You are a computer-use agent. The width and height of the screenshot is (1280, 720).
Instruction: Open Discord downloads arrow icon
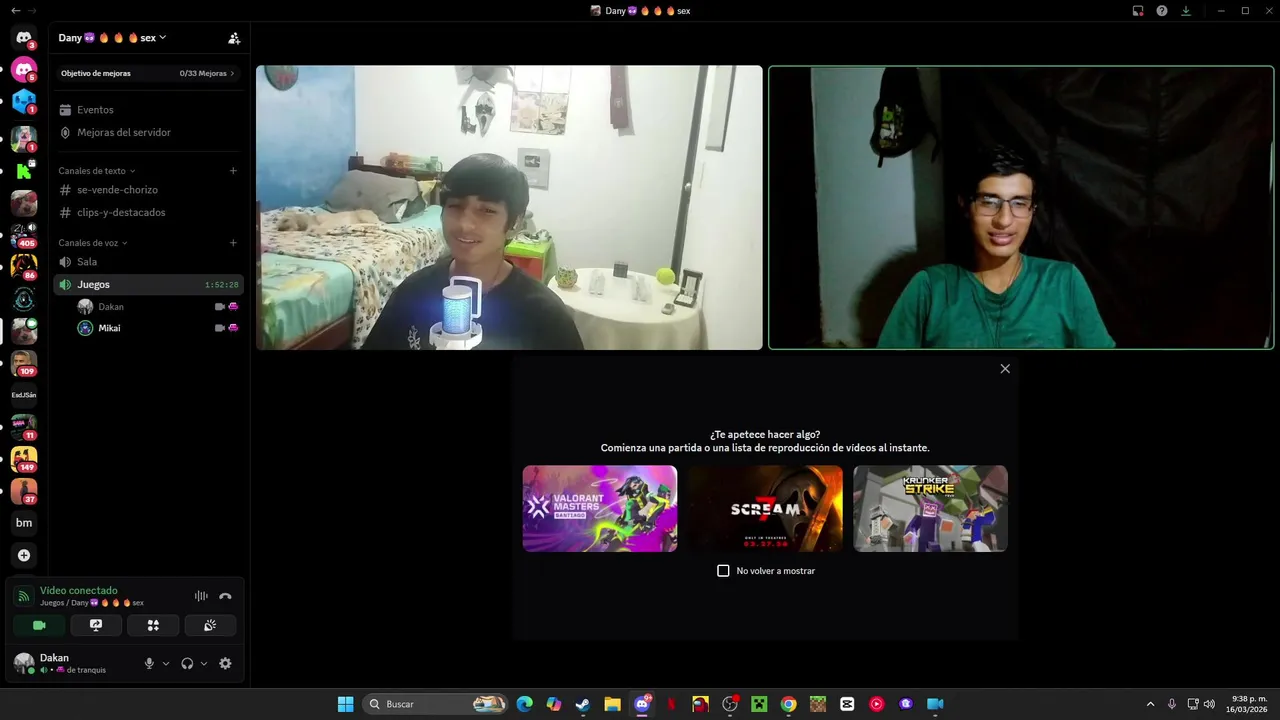tap(1186, 11)
